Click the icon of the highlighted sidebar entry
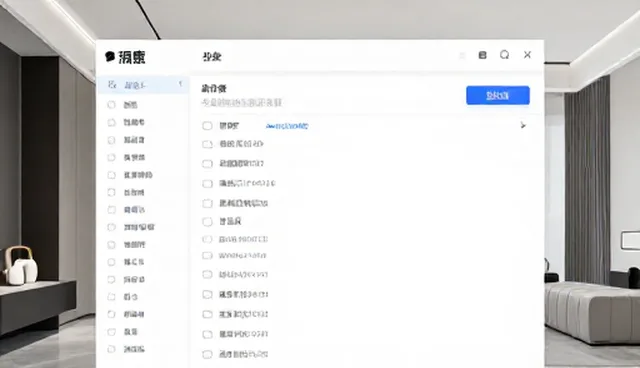 pyautogui.click(x=112, y=84)
